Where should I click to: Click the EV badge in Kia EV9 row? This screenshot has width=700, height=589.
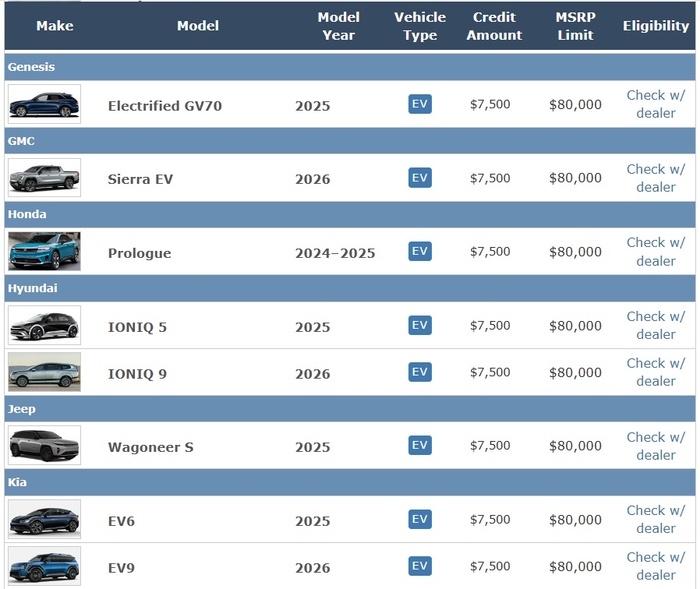(420, 566)
